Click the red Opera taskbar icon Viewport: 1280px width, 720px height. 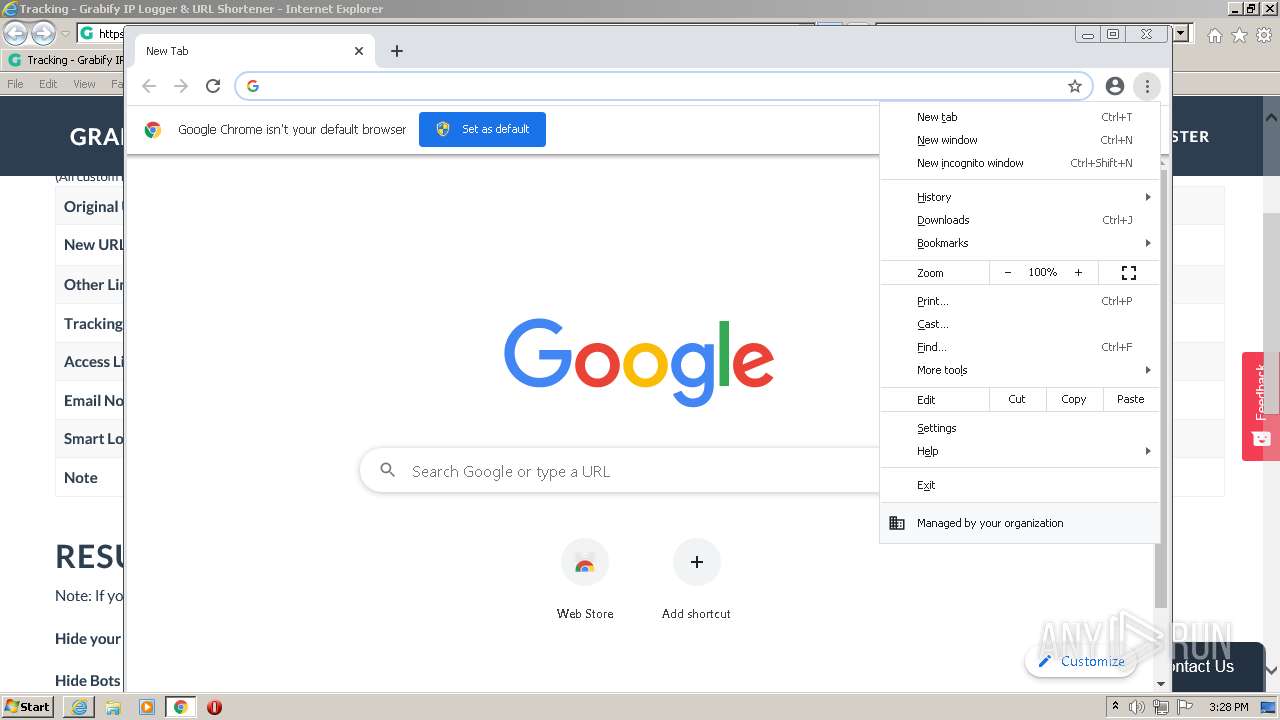point(214,707)
